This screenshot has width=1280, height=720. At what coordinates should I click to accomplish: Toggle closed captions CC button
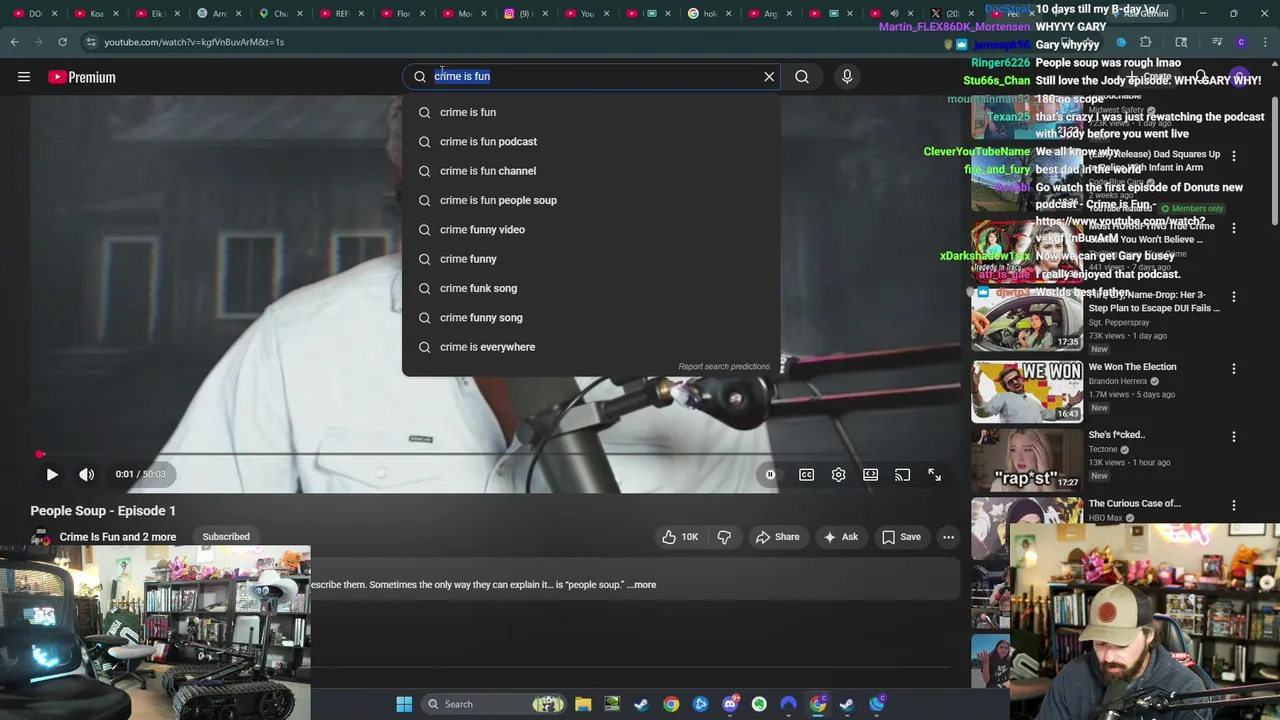pyautogui.click(x=806, y=475)
